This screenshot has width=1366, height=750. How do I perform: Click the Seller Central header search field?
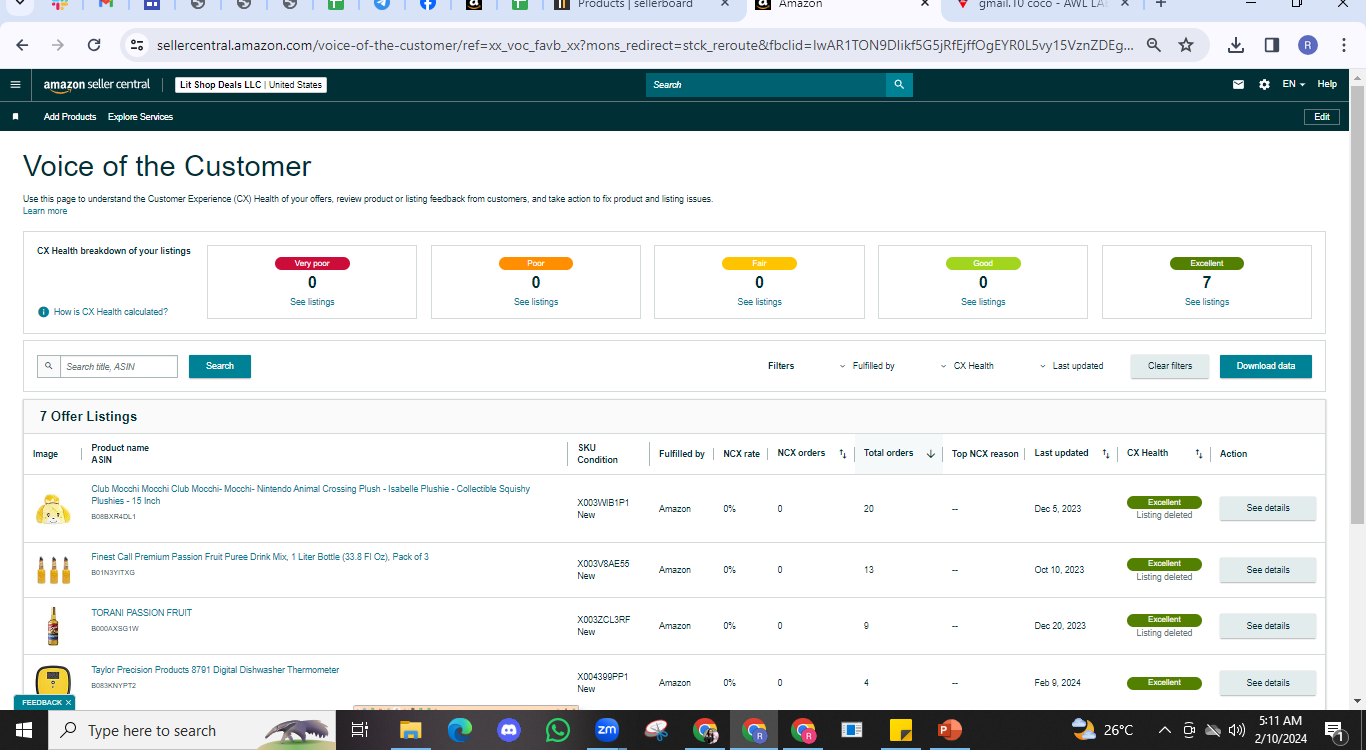[766, 85]
